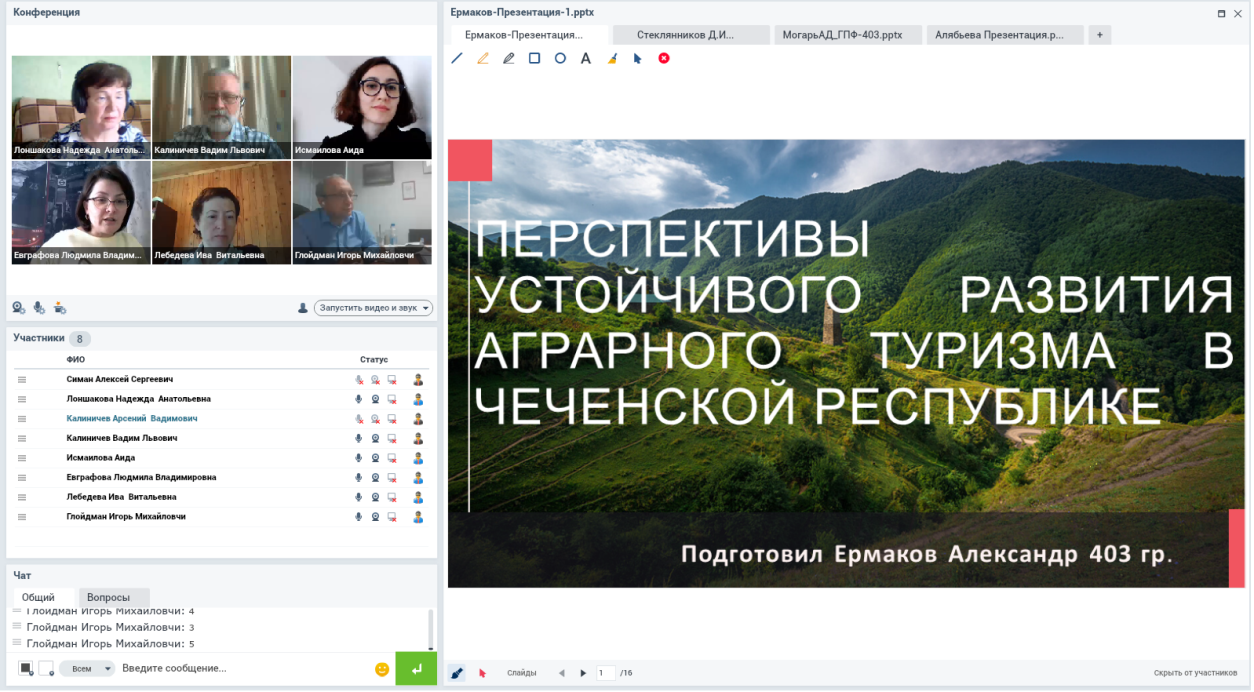The width and height of the screenshot is (1254, 692).
Task: Select the rectangle shape tool
Action: click(534, 58)
